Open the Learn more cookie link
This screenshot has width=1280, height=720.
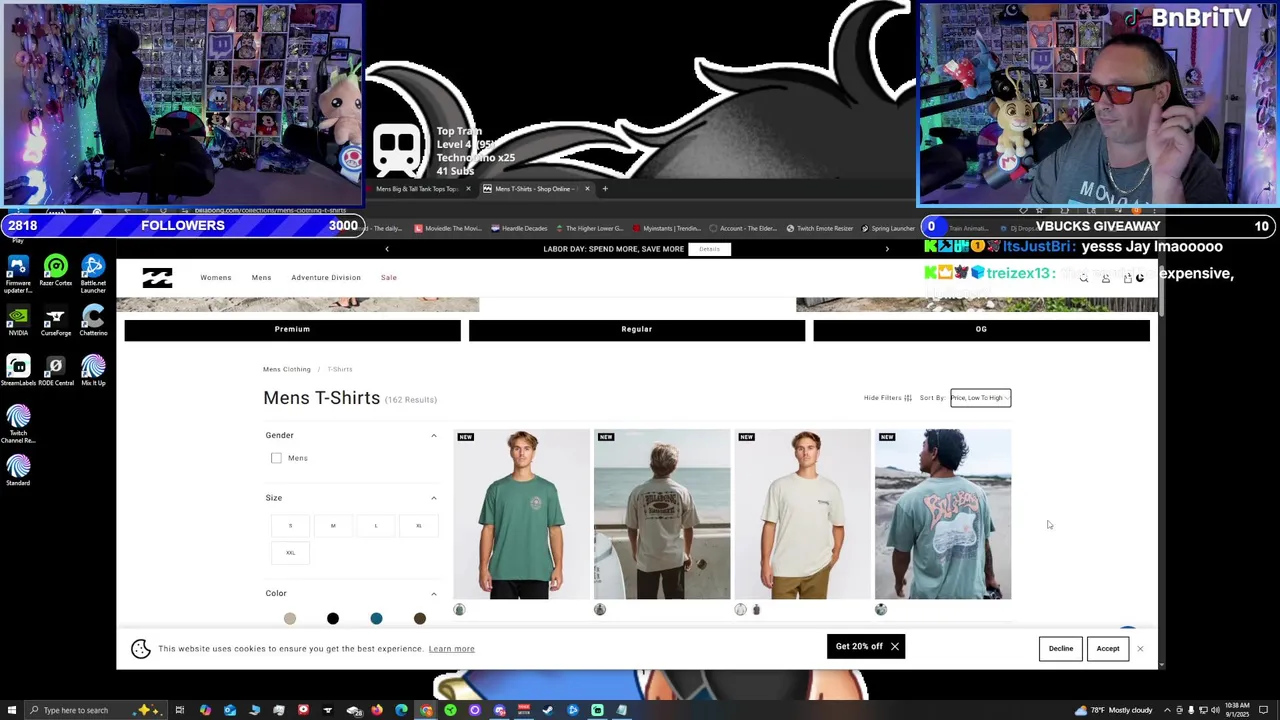[451, 649]
